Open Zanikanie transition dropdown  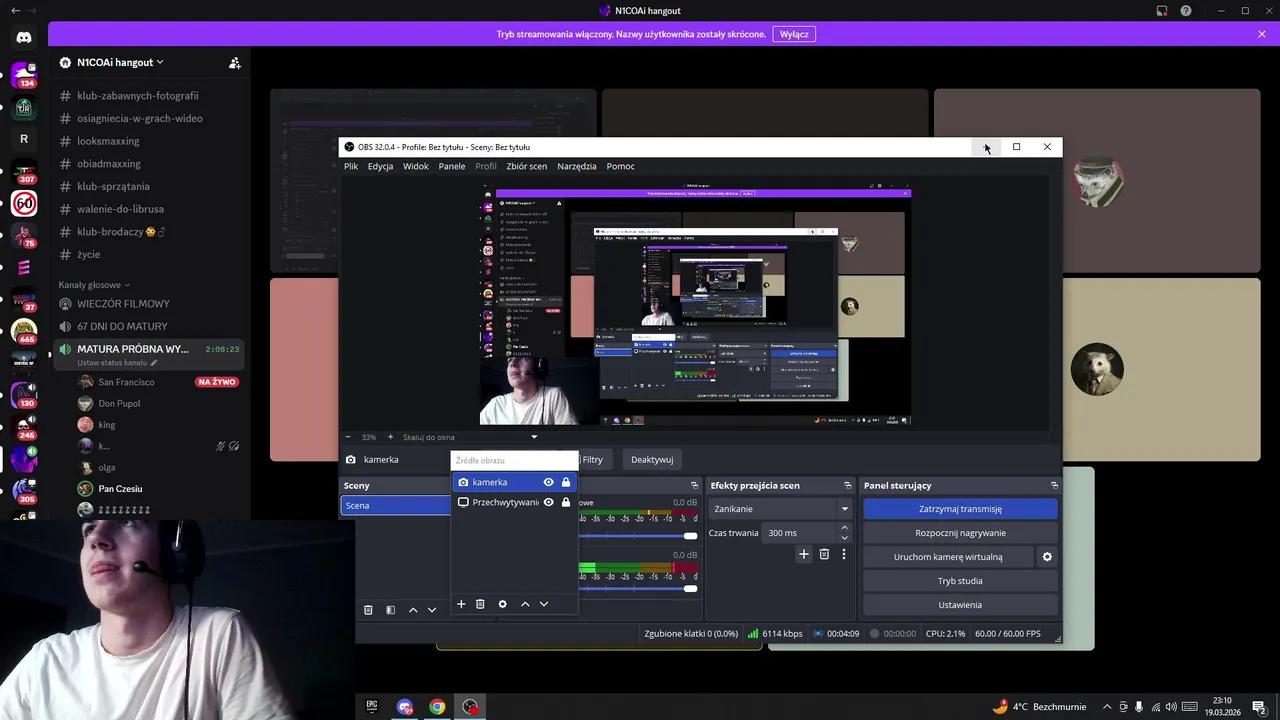click(x=781, y=509)
